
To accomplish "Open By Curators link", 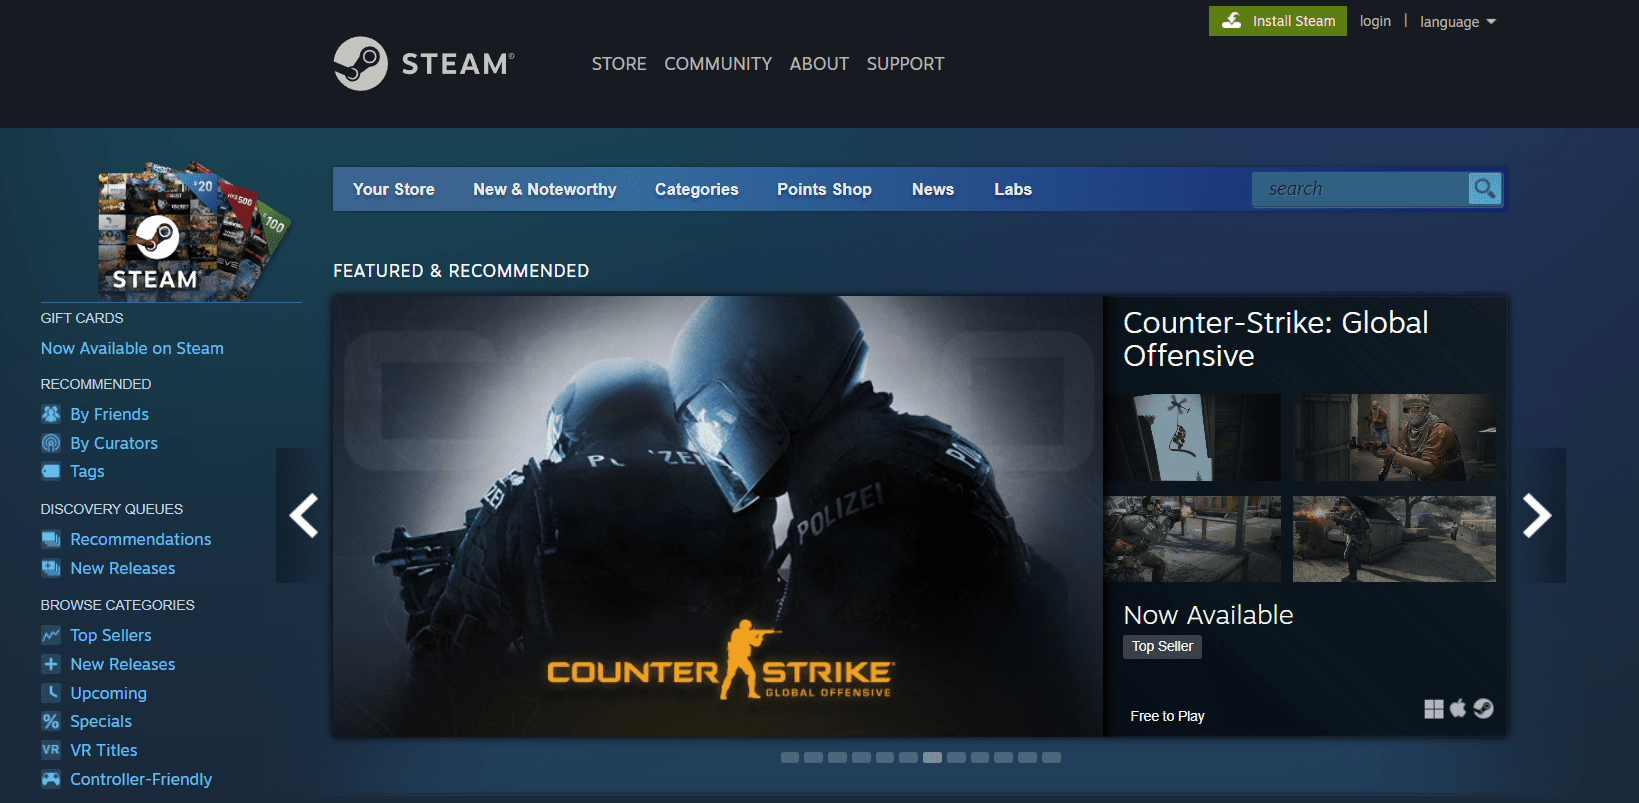I will [114, 443].
